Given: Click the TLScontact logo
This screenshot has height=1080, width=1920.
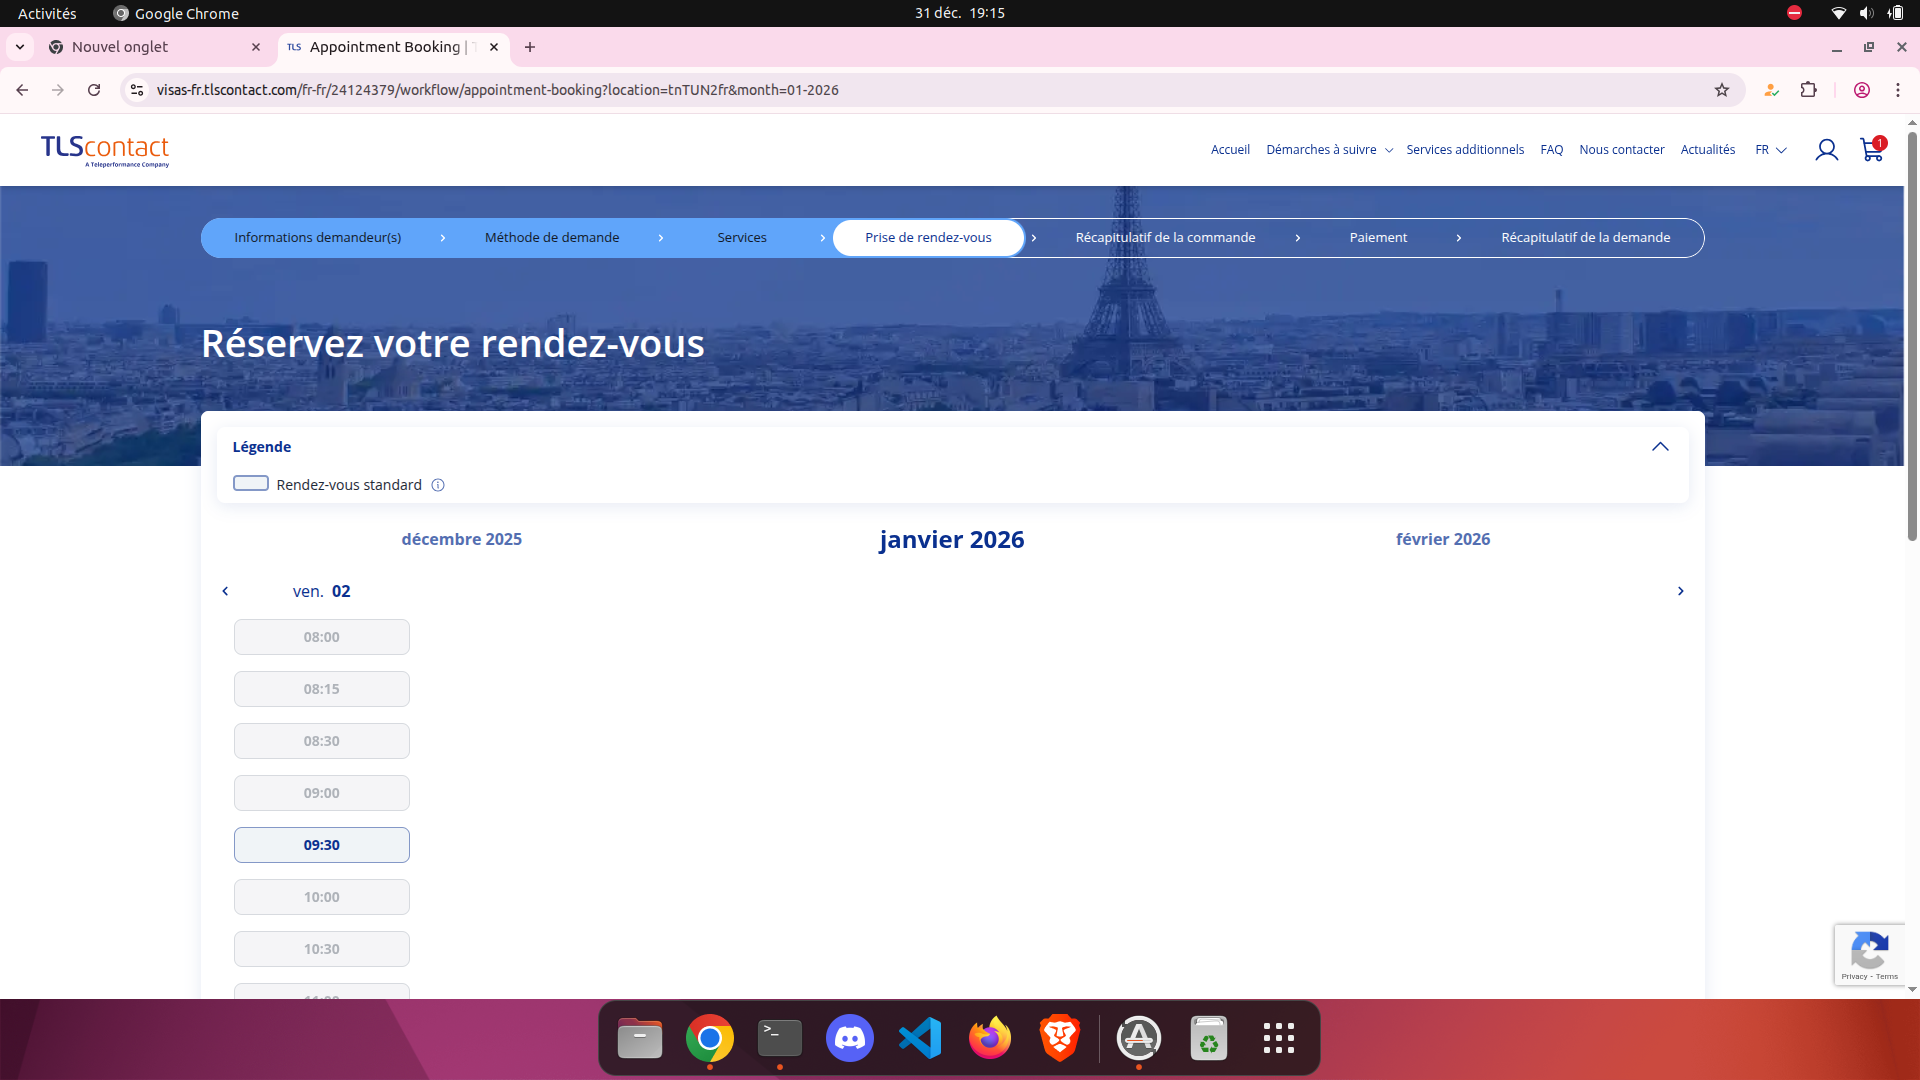Looking at the screenshot, I should click(x=105, y=150).
